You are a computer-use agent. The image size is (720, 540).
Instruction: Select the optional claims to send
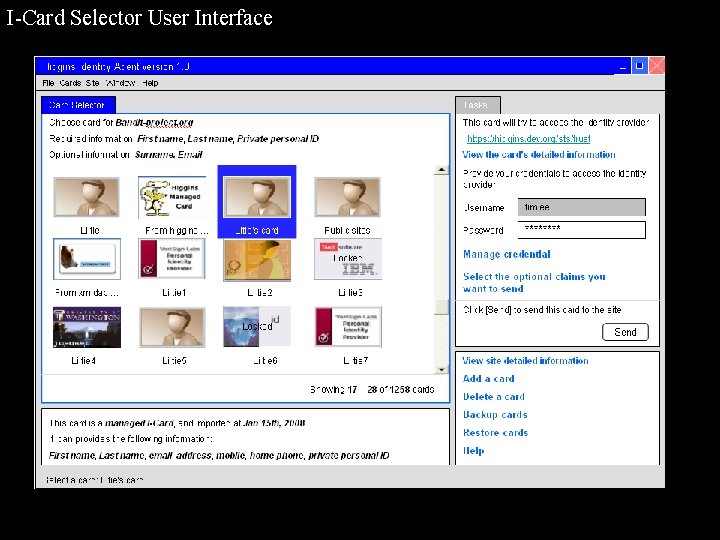tap(534, 282)
